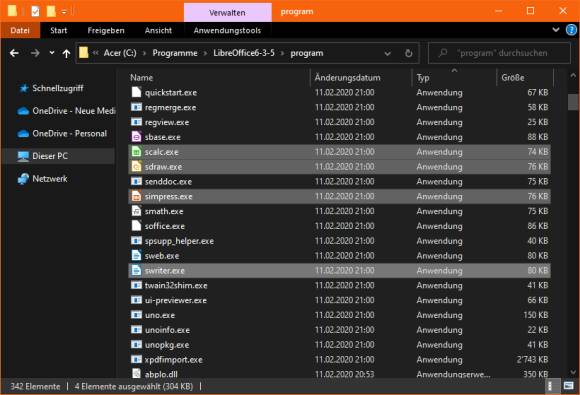Switch to large icons view in status bar

point(568,386)
